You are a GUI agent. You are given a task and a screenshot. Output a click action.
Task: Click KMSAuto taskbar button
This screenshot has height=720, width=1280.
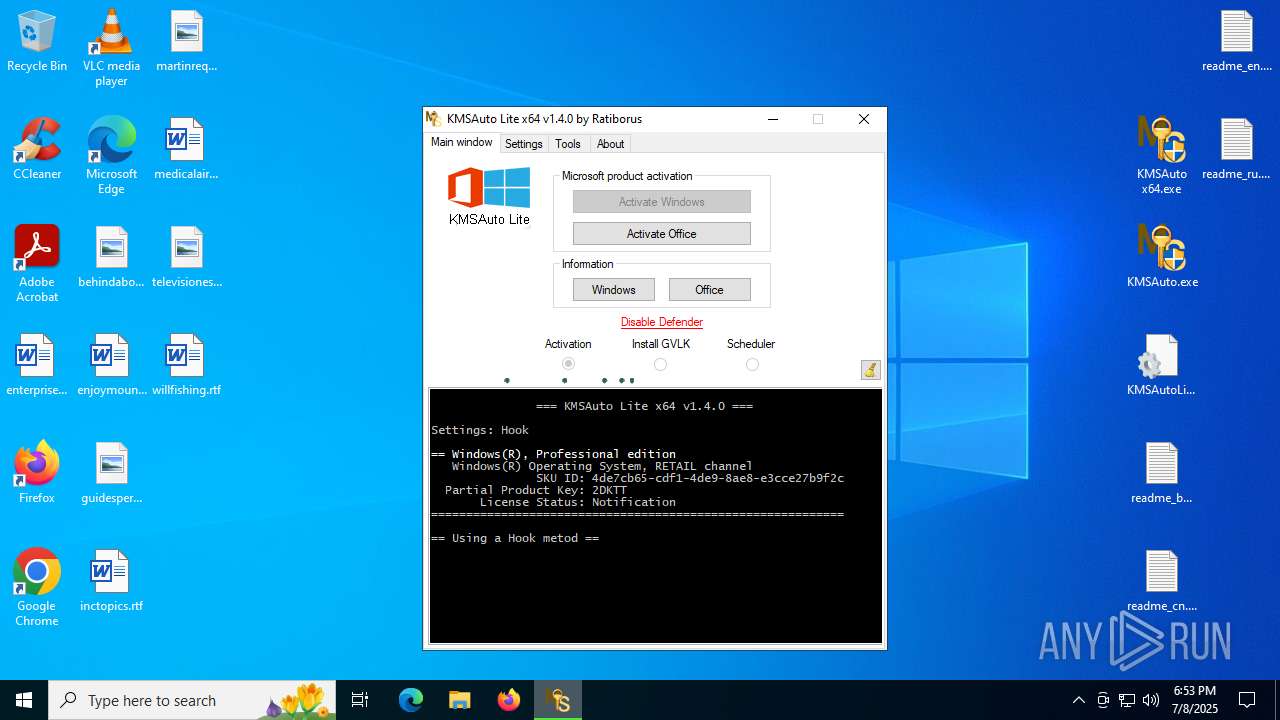click(558, 700)
